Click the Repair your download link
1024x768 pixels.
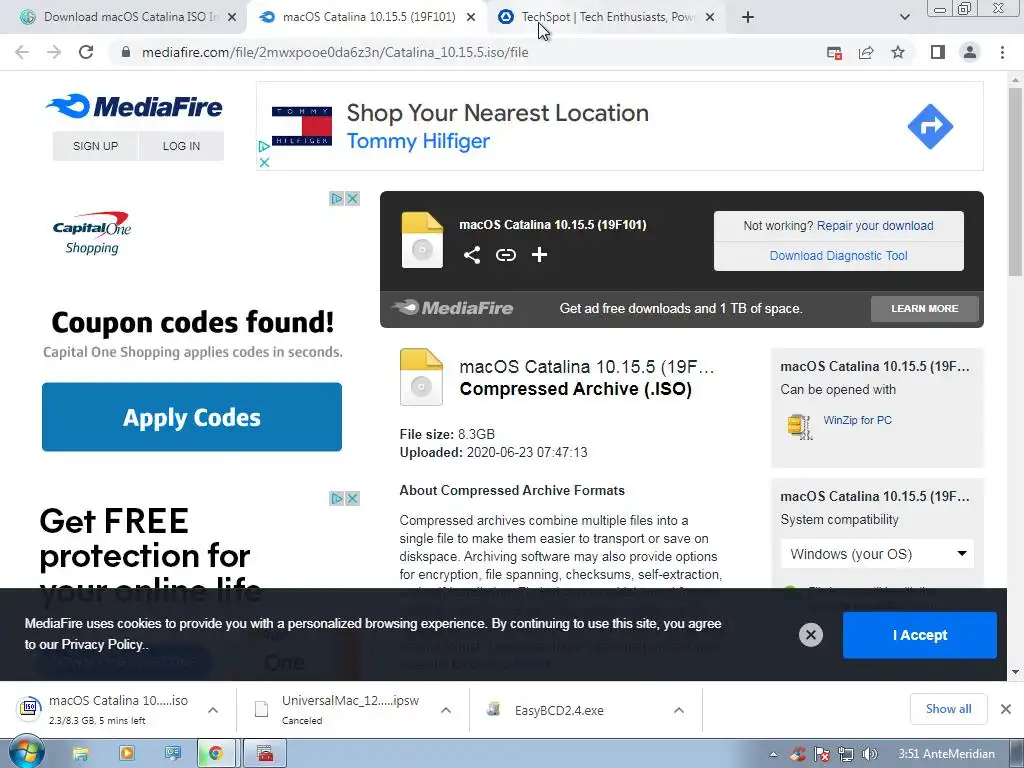click(875, 225)
